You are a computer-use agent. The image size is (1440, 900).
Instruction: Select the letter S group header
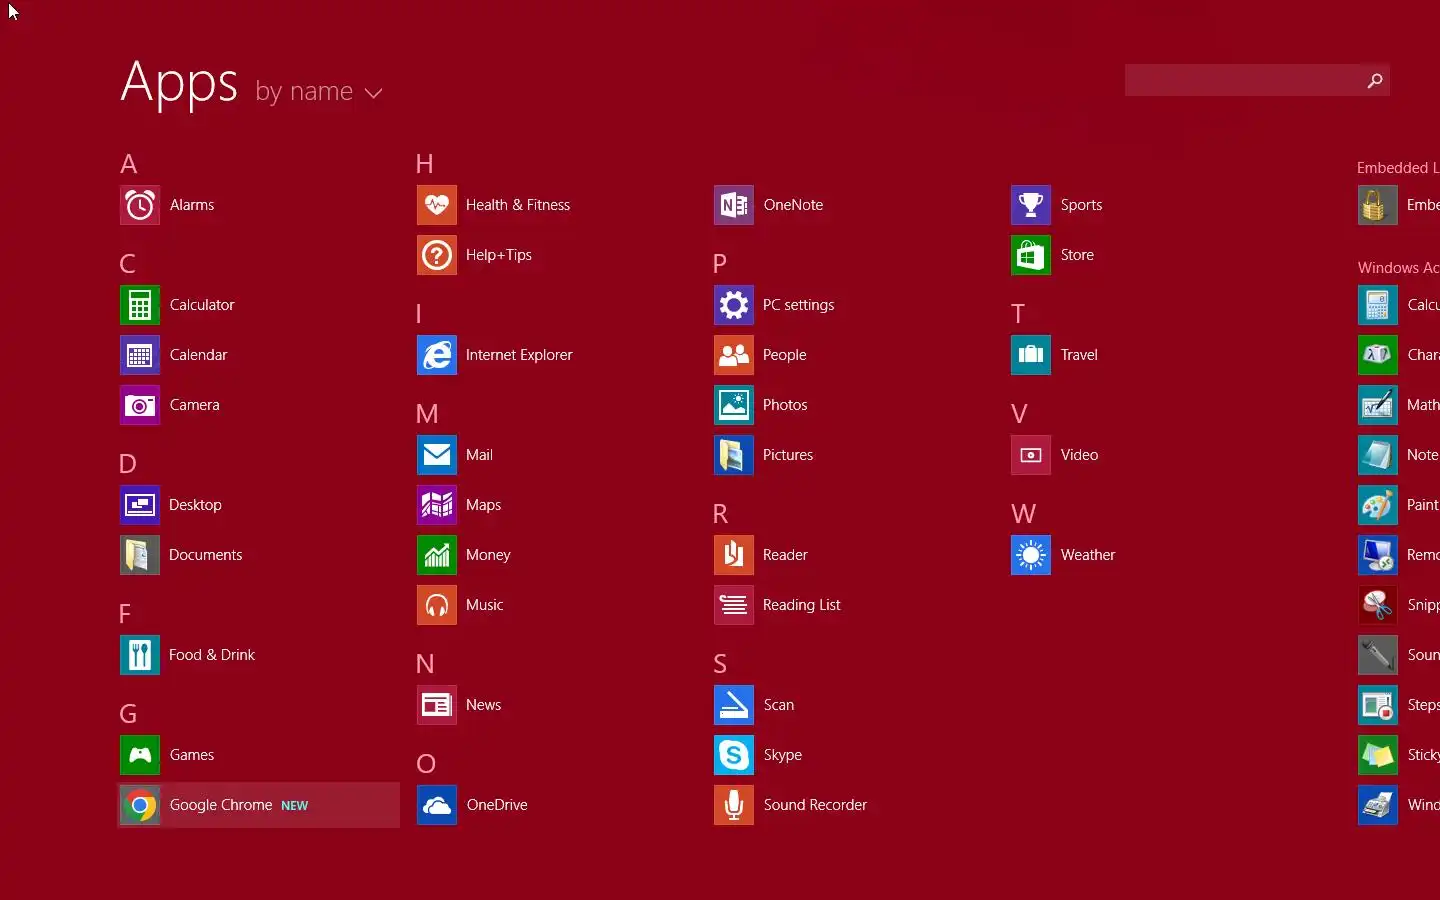click(720, 664)
